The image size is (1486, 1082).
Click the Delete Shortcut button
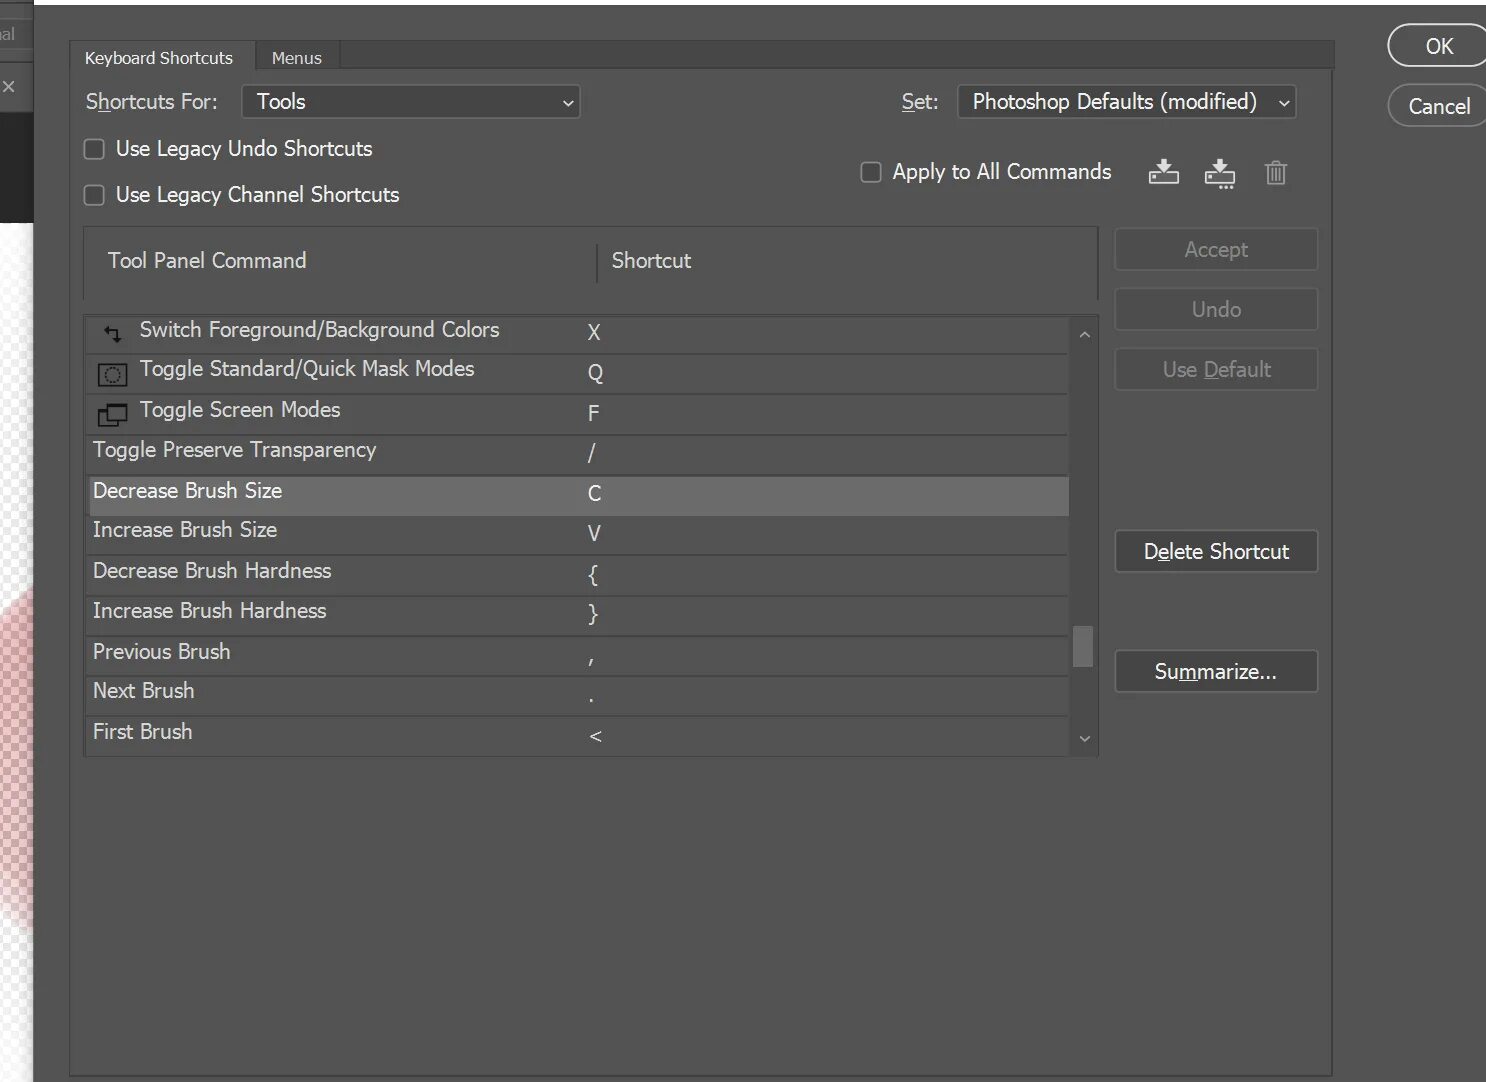pos(1216,552)
